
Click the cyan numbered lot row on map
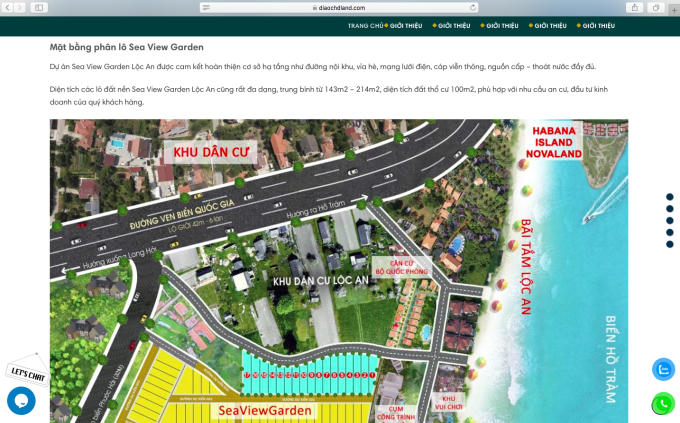(x=309, y=375)
